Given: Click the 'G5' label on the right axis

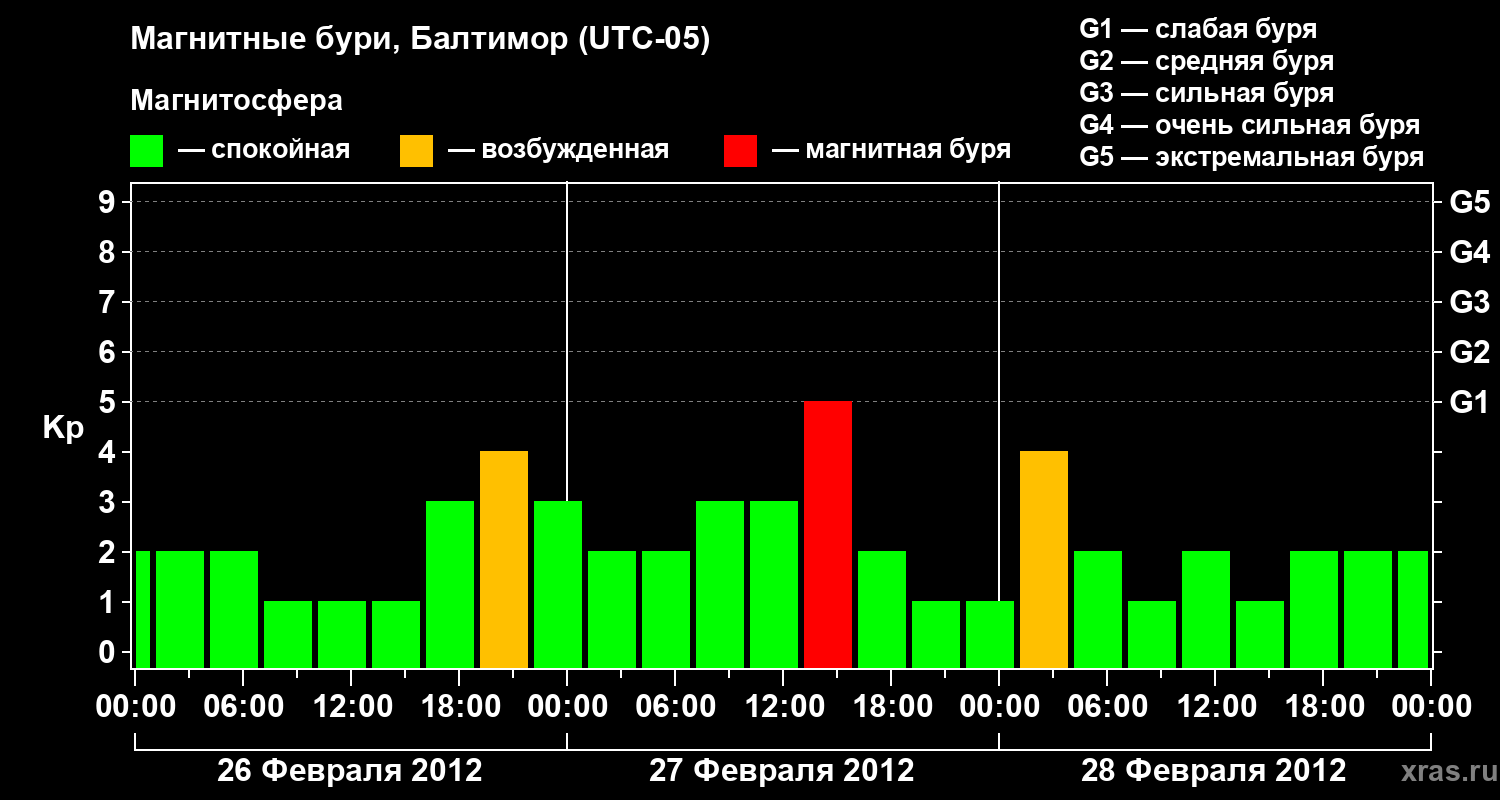Looking at the screenshot, I should tap(1469, 202).
